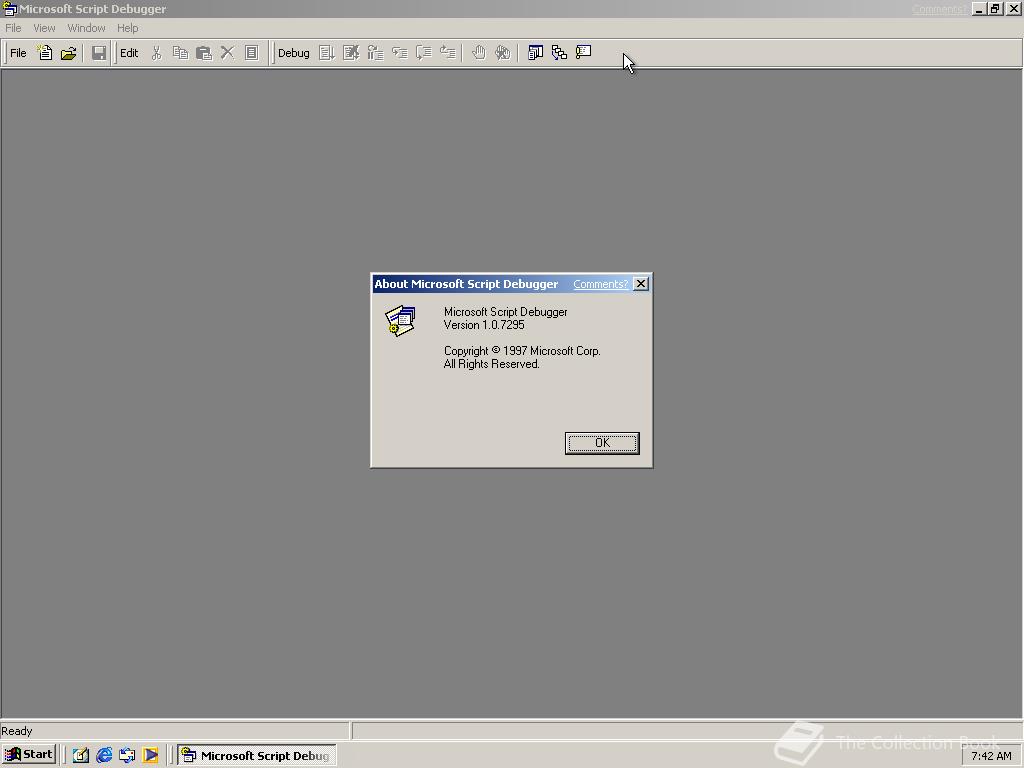Open the Command Window icon

click(583, 53)
